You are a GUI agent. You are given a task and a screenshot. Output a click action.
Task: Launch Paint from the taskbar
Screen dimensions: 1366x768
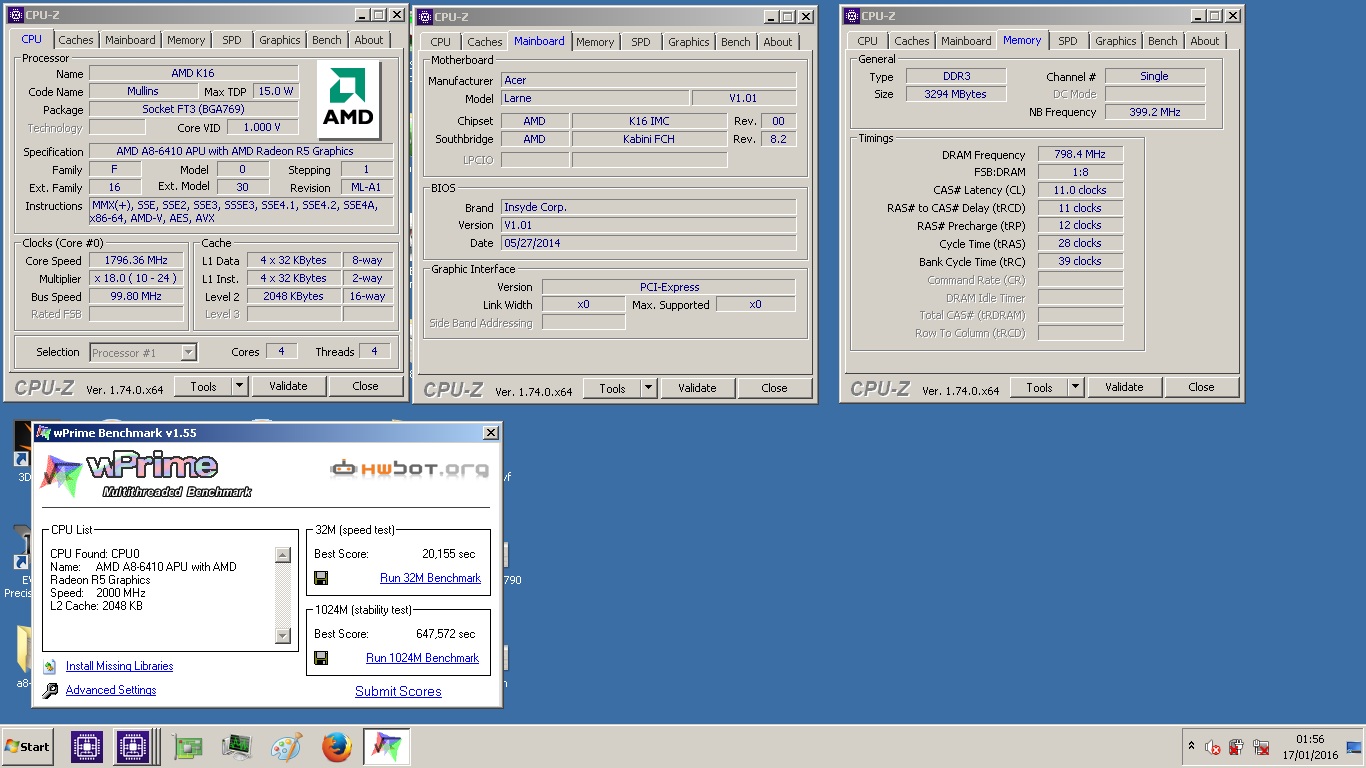pos(287,747)
